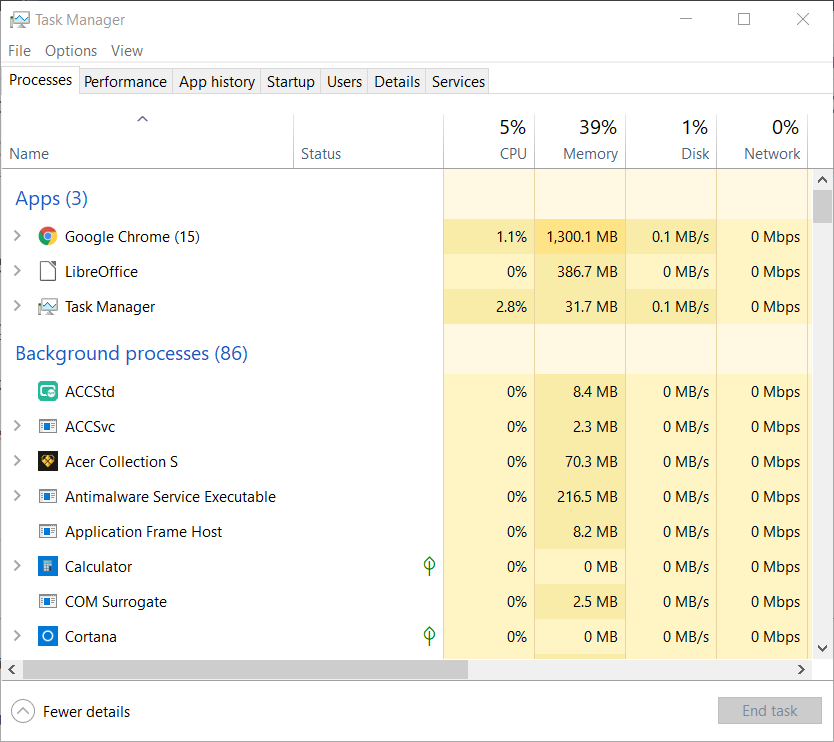This screenshot has width=834, height=742.
Task: Expand the ACCSvc process row
Action: click(17, 426)
